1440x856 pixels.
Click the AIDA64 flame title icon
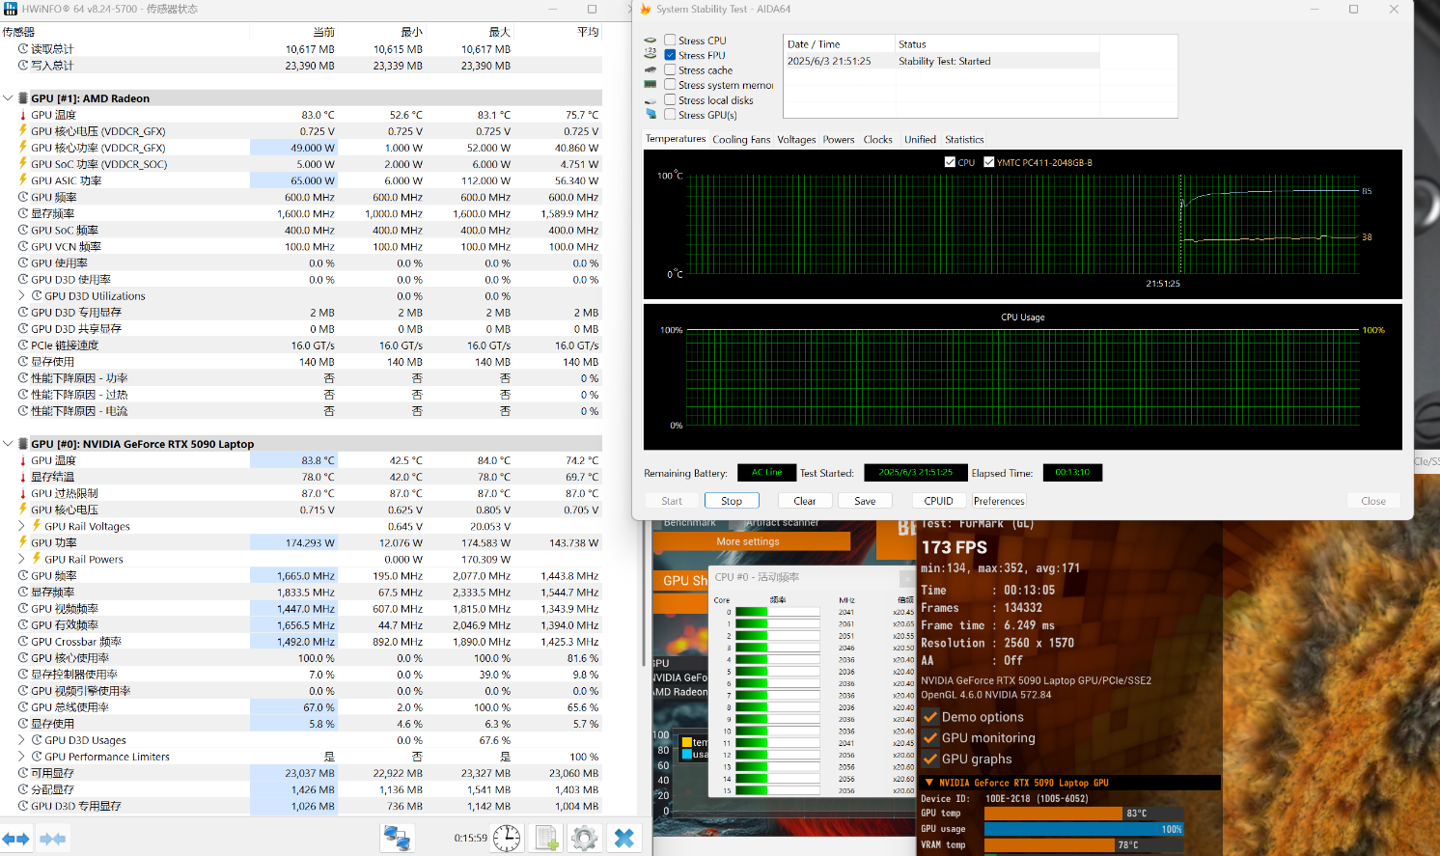645,9
